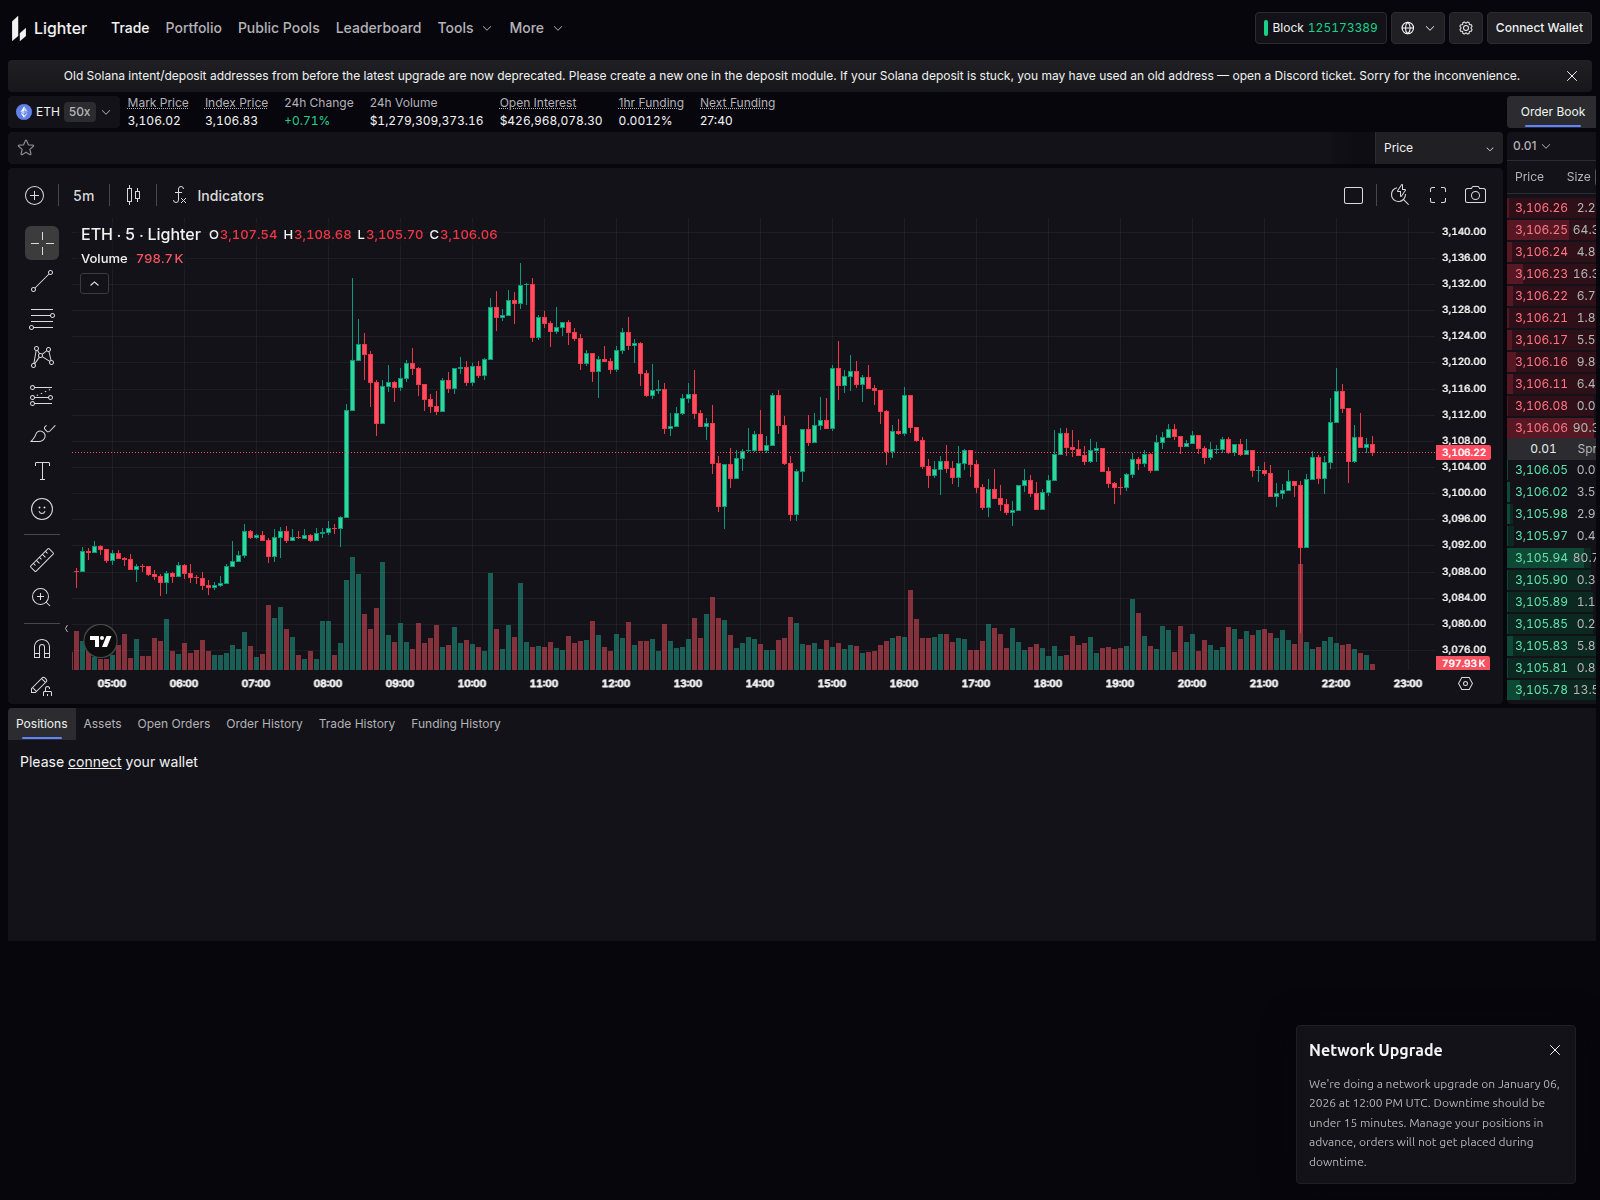Open the 0.01 tick size dropdown
This screenshot has width=1600, height=1200.
click(1531, 146)
